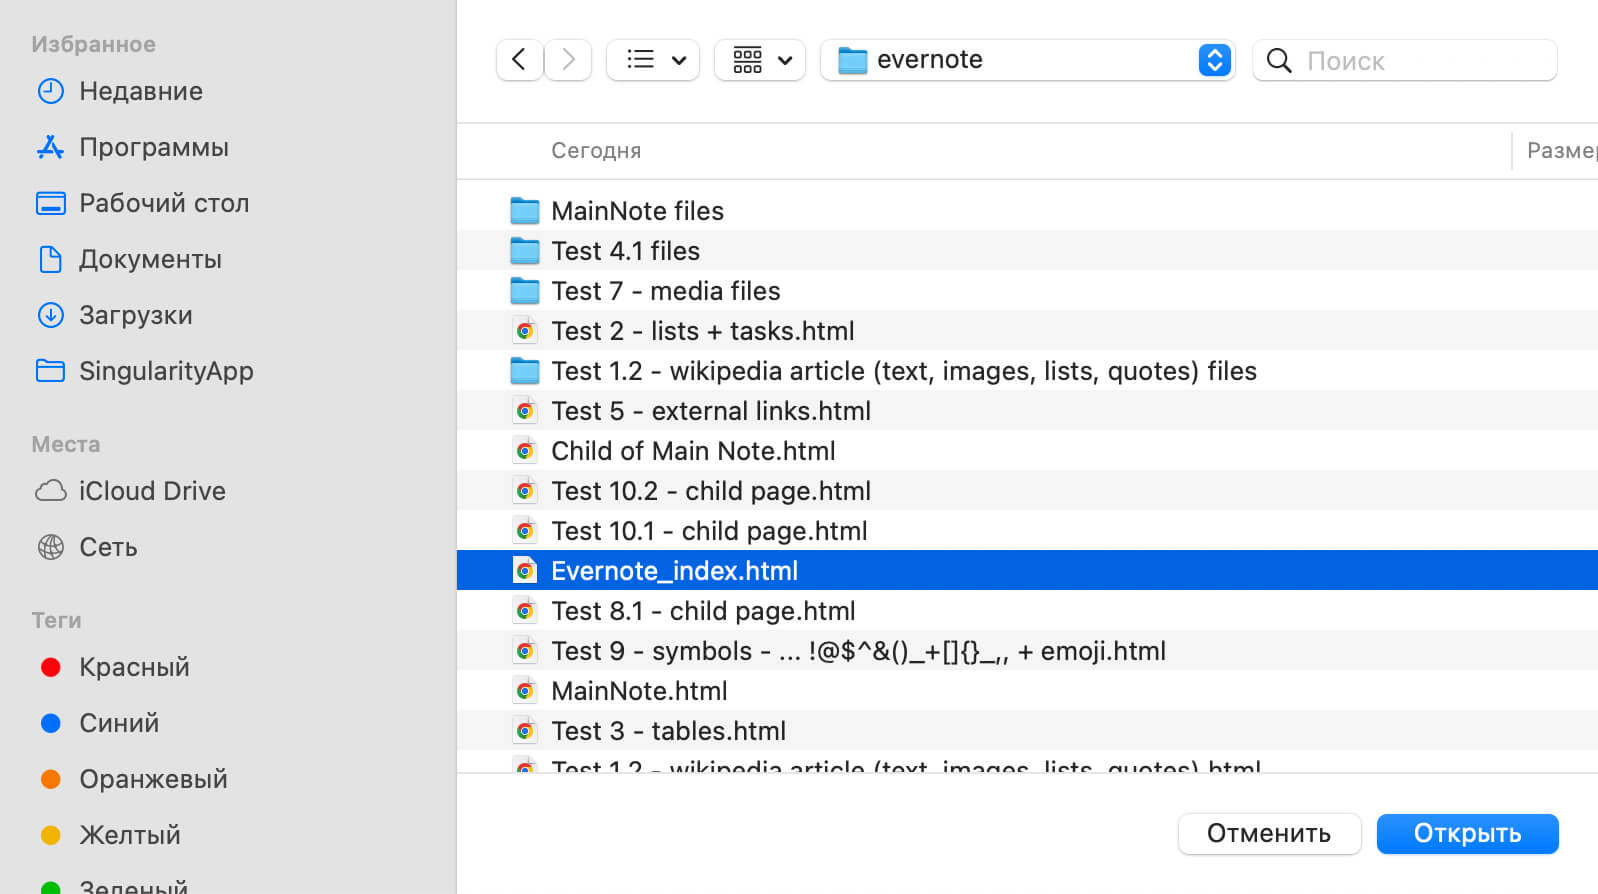The image size is (1598, 894).
Task: Select Test 3 - tables.html file
Action: [x=668, y=731]
